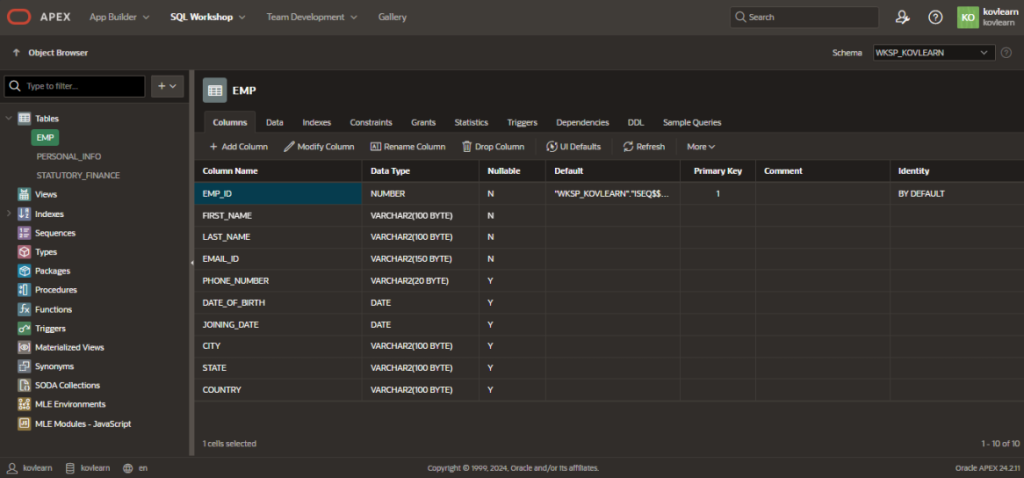Screen dimensions: 1024x478
Task: Click the Functions fx icon
Action: click(24, 309)
